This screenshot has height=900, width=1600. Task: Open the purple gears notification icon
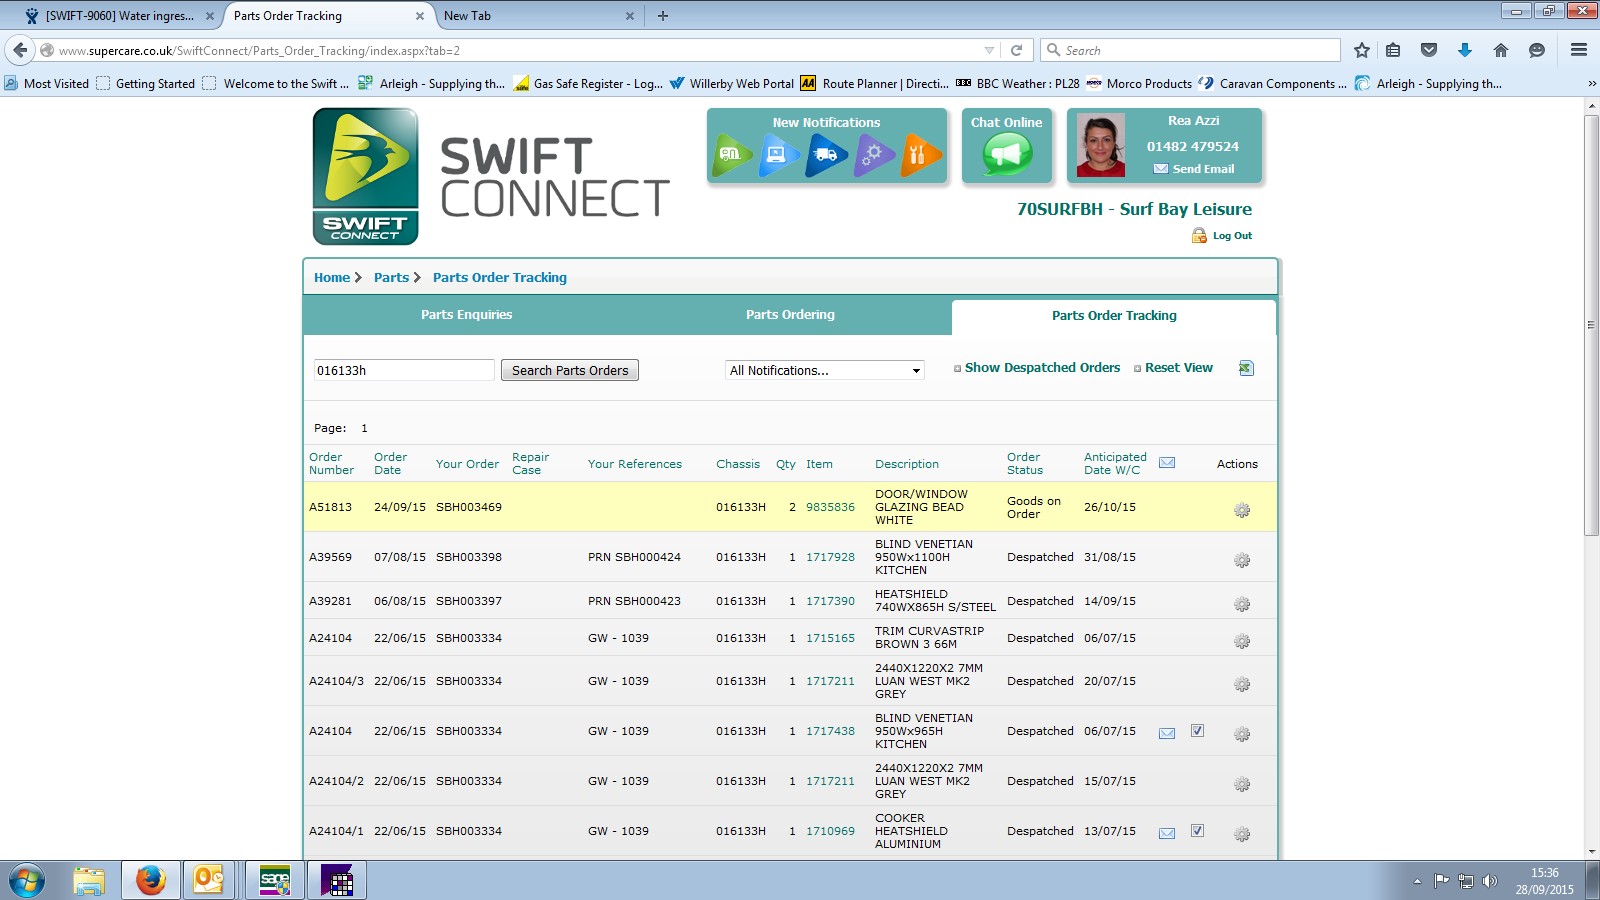pyautogui.click(x=873, y=155)
